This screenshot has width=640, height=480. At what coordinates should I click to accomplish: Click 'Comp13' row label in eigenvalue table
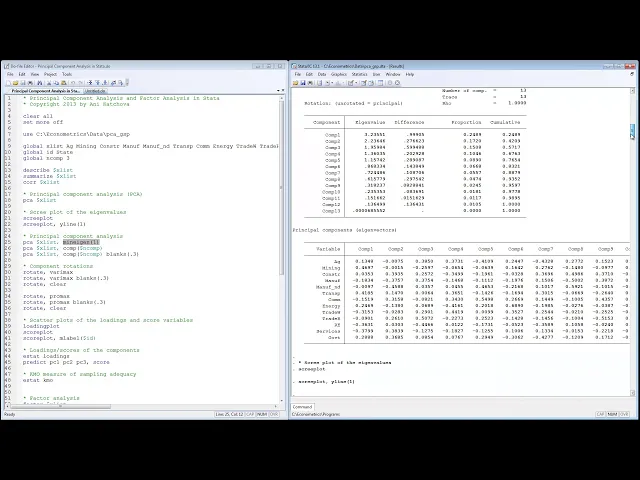(331, 211)
